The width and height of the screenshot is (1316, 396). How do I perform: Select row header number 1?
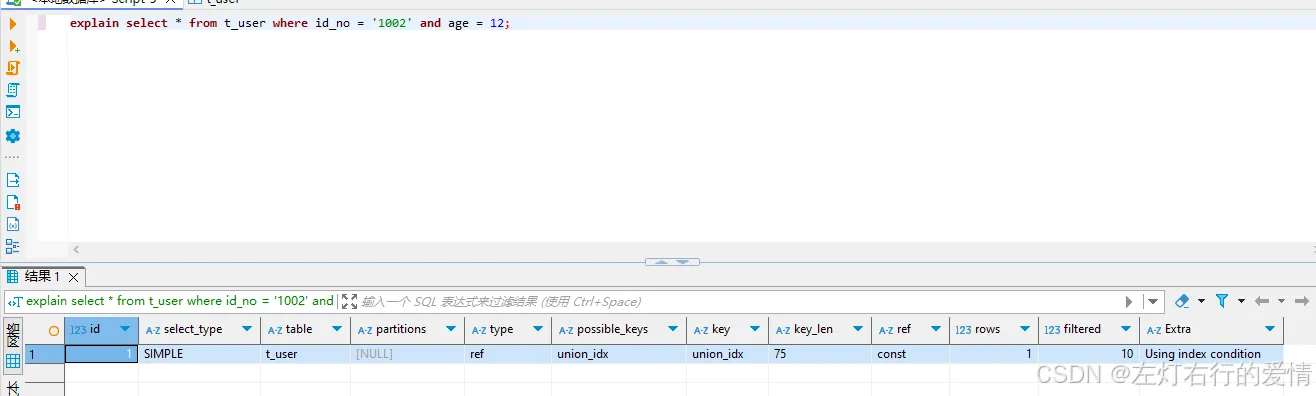44,354
